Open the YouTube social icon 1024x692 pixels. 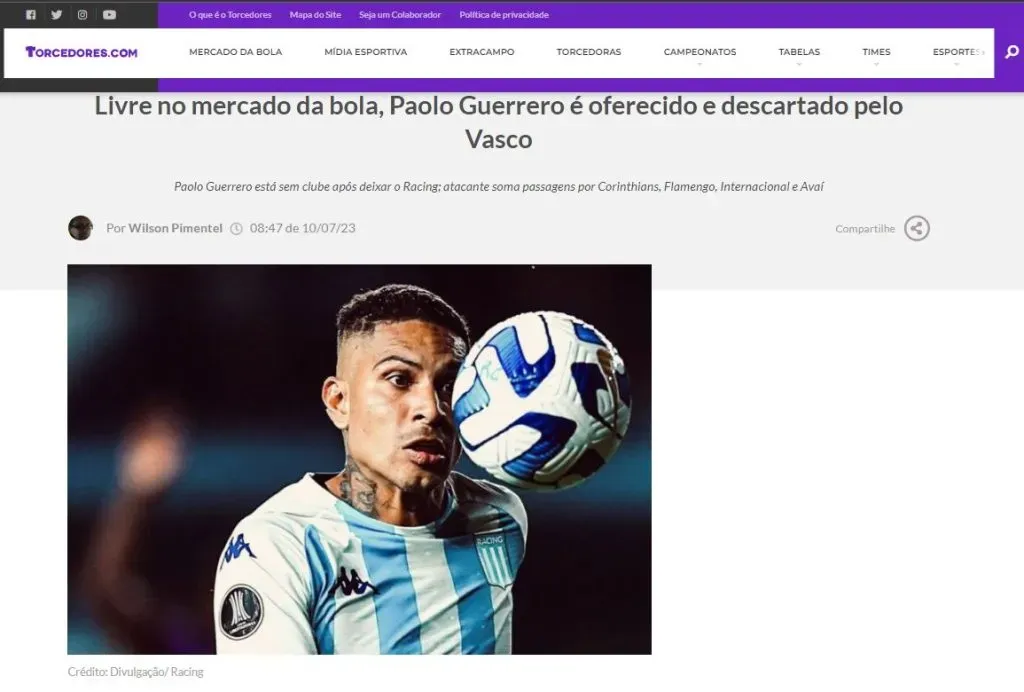tap(109, 14)
